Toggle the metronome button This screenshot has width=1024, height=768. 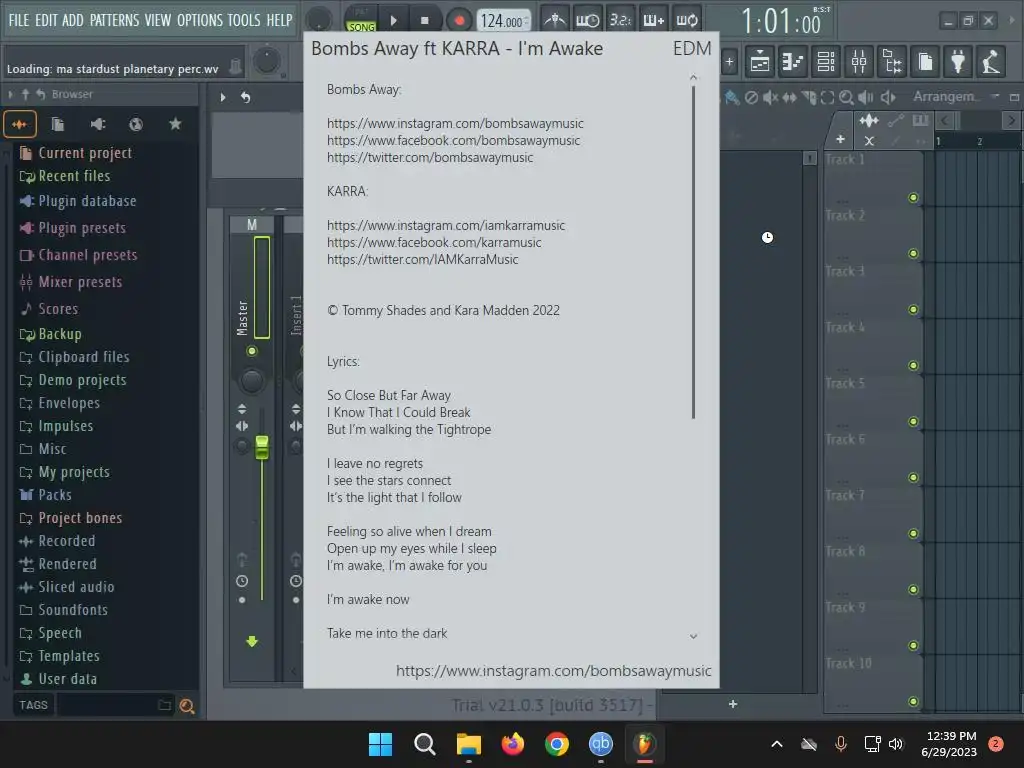554,20
